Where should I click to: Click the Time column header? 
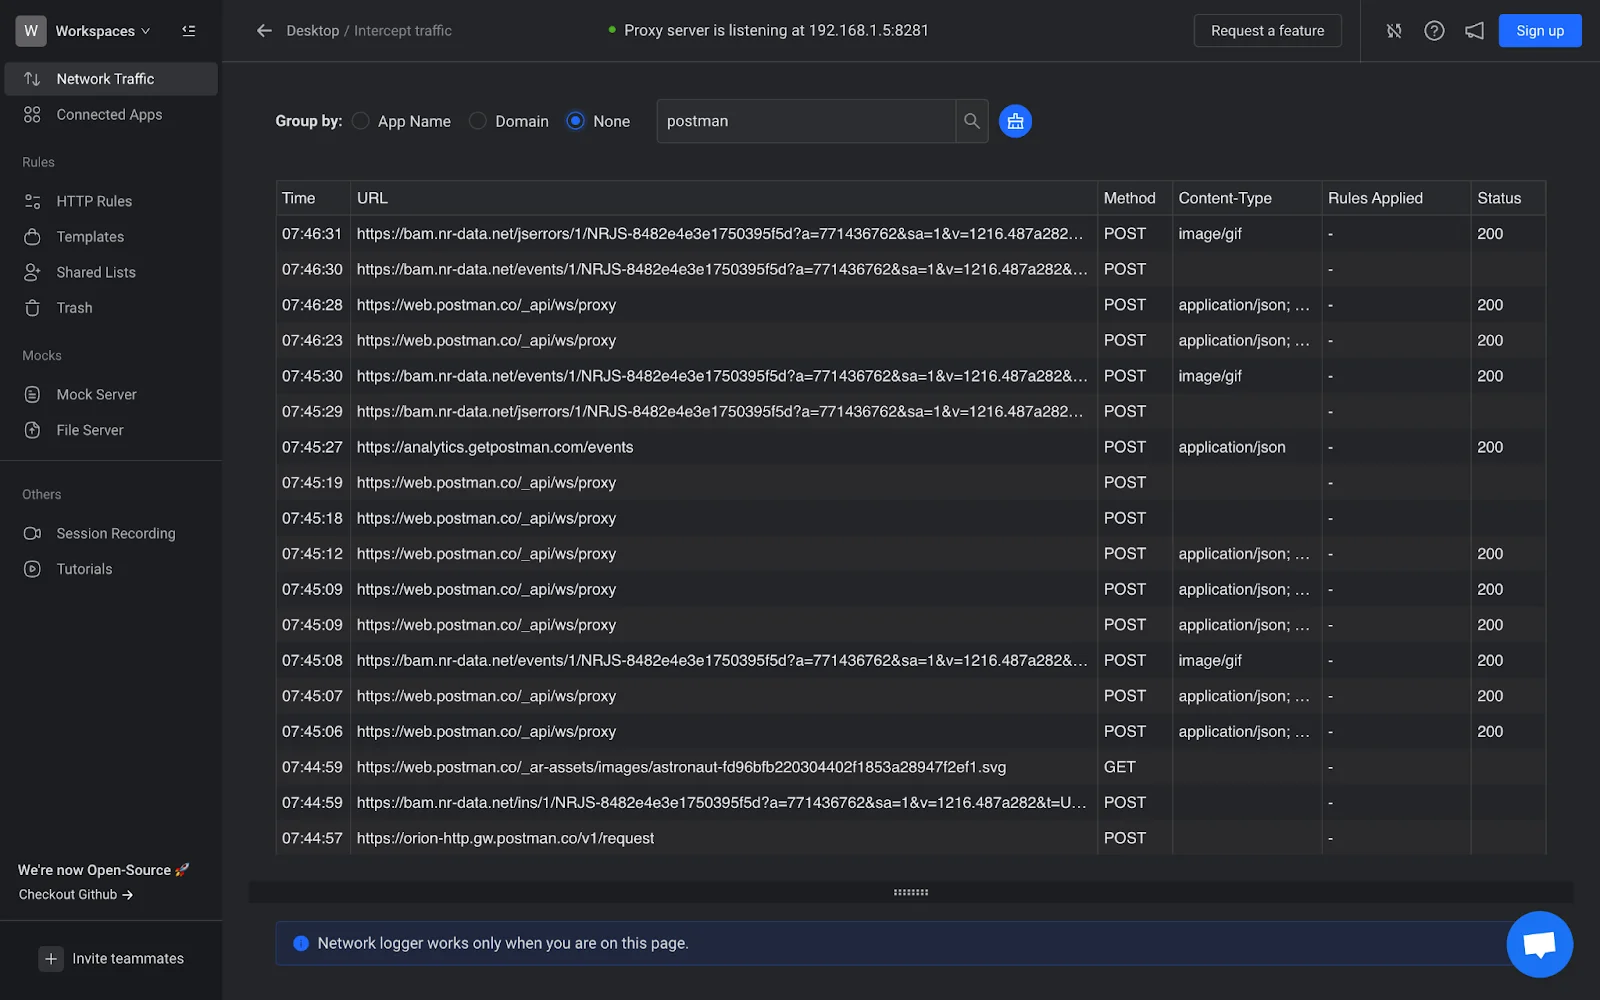coord(313,198)
